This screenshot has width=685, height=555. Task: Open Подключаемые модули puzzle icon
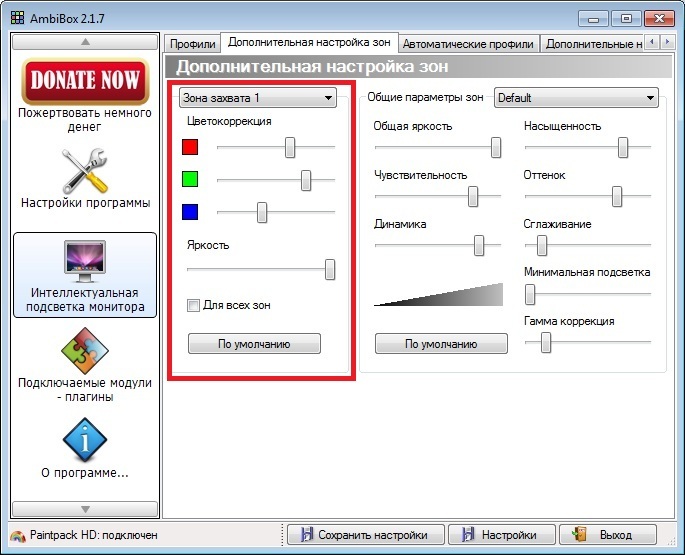(85, 351)
